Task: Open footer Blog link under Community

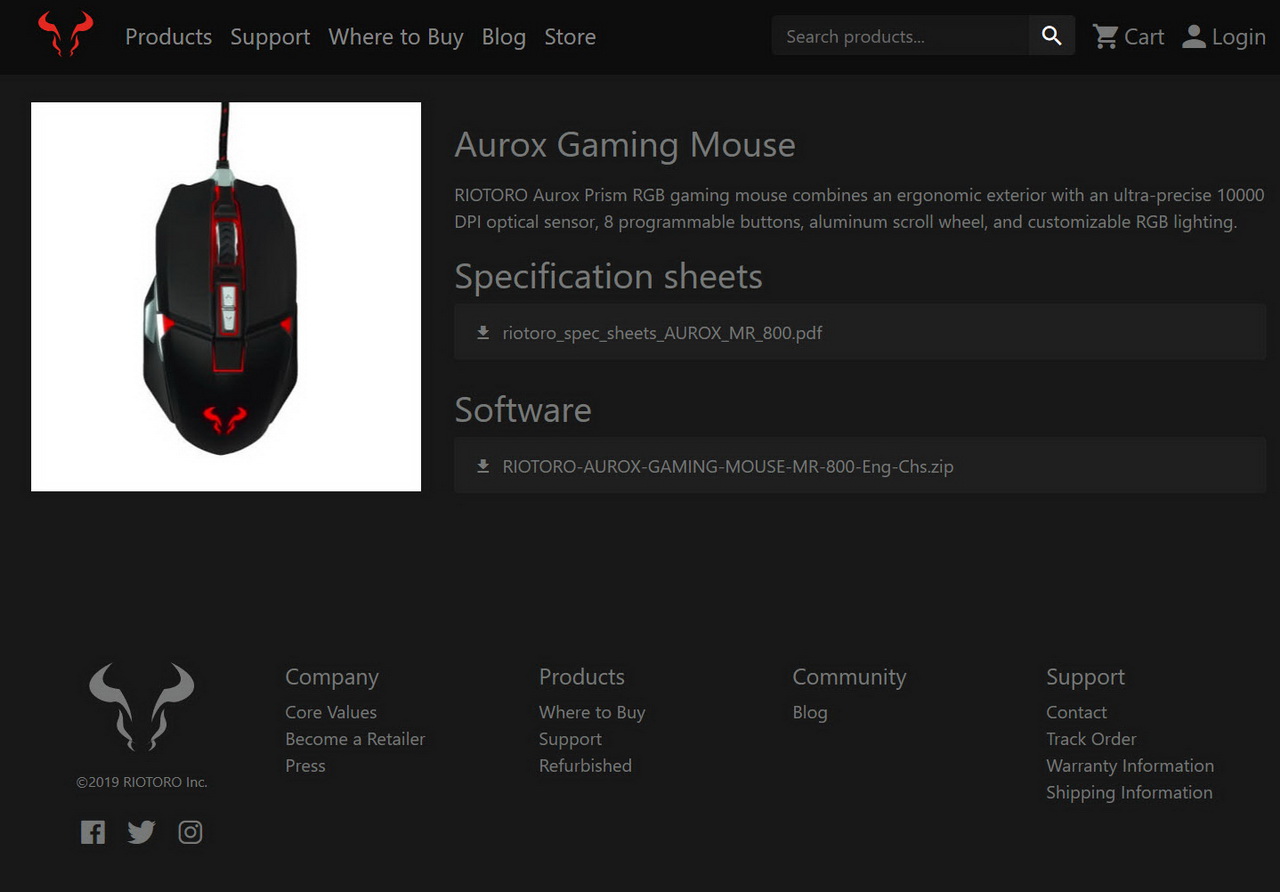Action: point(810,712)
